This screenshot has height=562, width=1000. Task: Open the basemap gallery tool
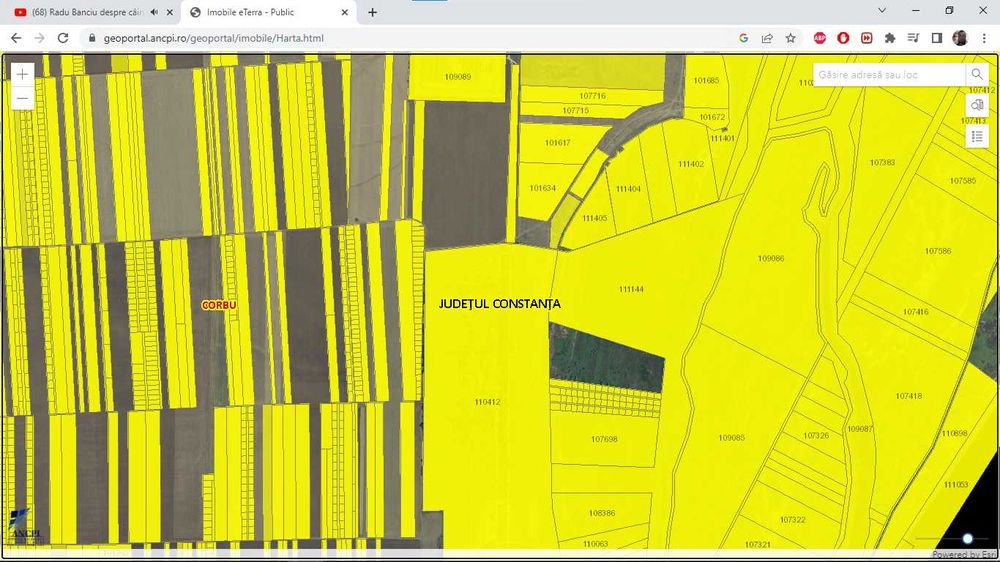pyautogui.click(x=977, y=105)
